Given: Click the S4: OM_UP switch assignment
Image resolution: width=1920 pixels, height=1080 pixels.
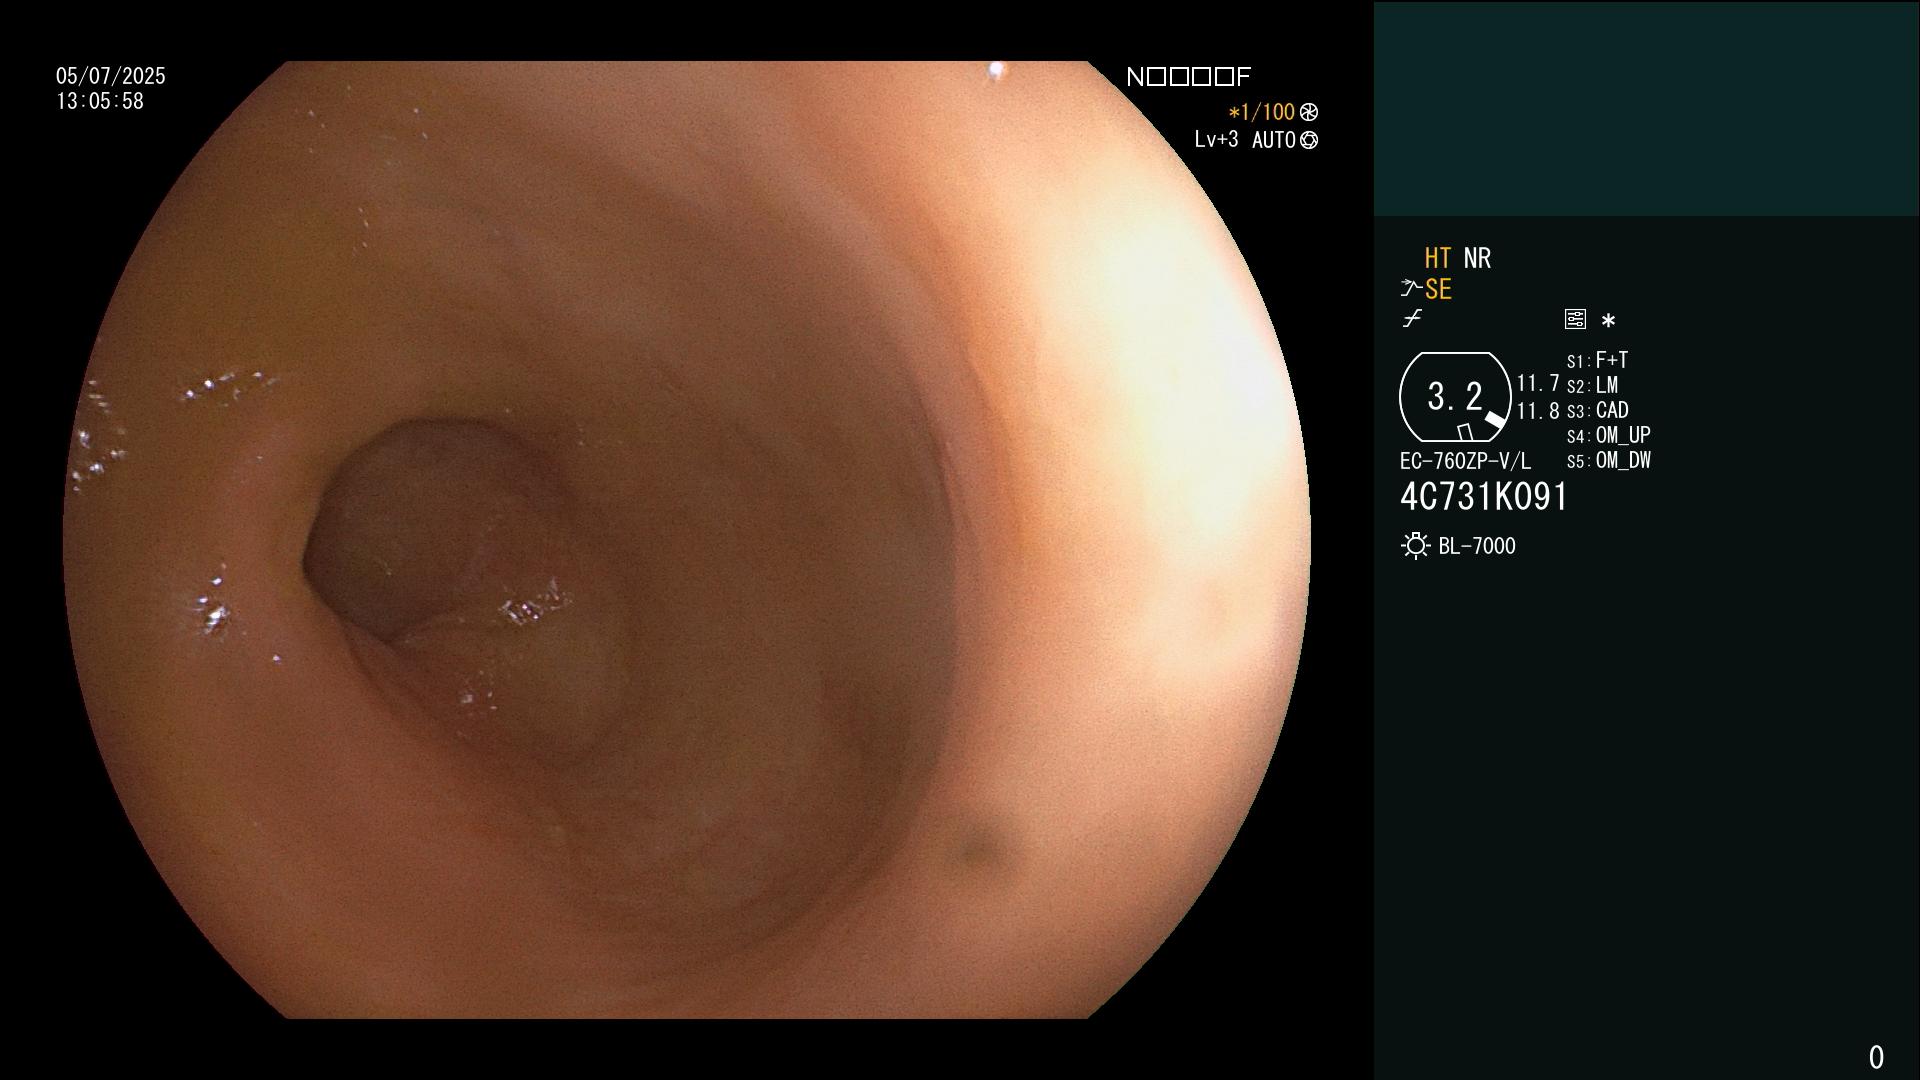Looking at the screenshot, I should click(1609, 436).
